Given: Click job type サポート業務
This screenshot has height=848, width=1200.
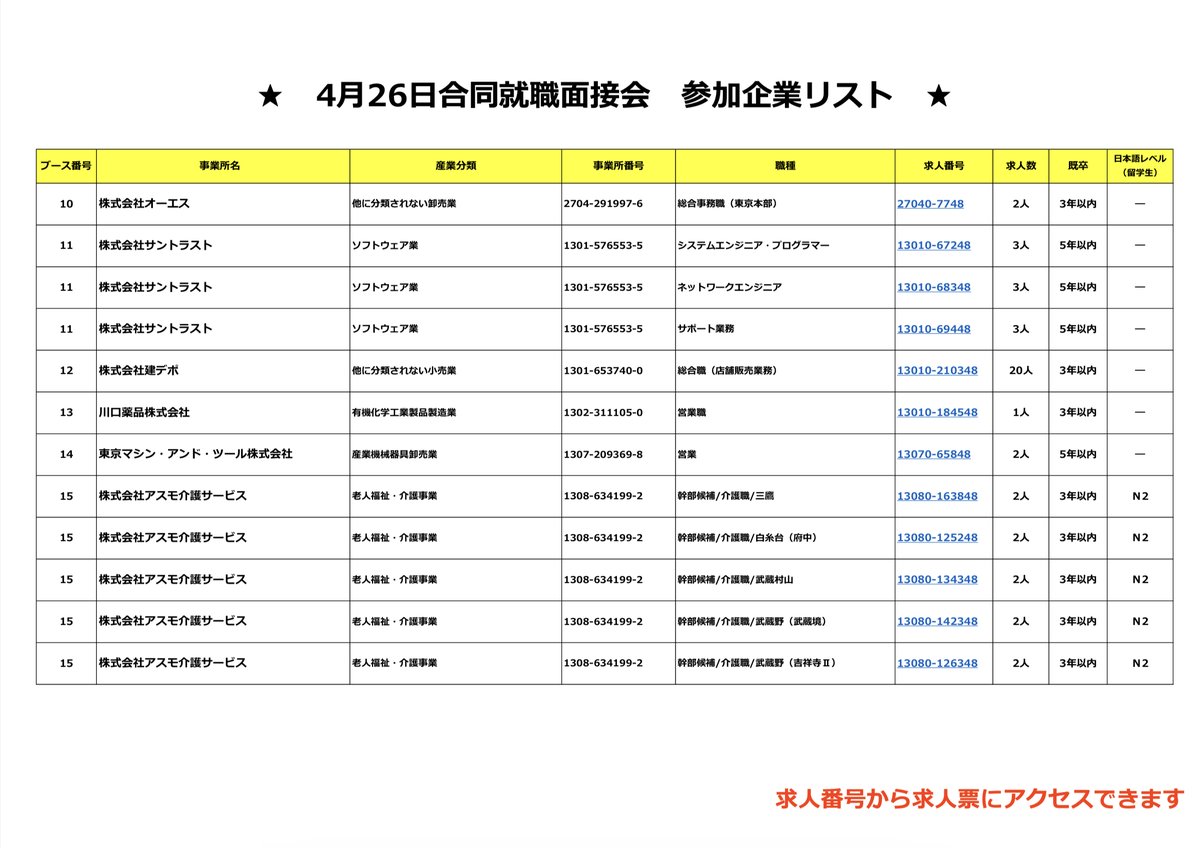Looking at the screenshot, I should [x=707, y=329].
